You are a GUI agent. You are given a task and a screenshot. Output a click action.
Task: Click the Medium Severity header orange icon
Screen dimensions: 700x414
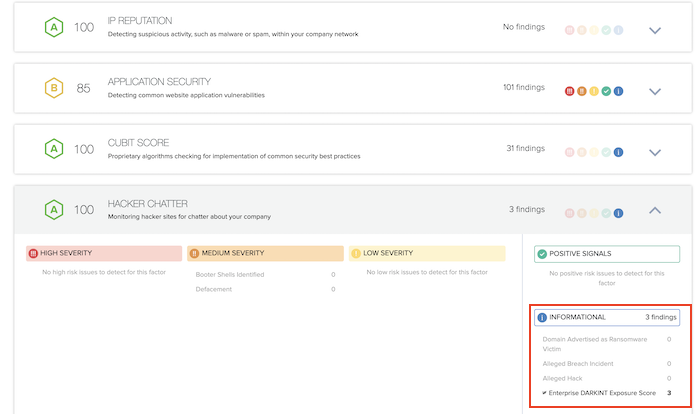[x=194, y=253]
